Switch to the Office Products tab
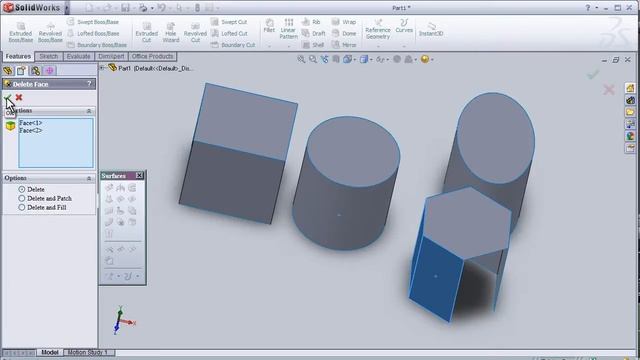Viewport: 640px width, 360px height. [152, 56]
